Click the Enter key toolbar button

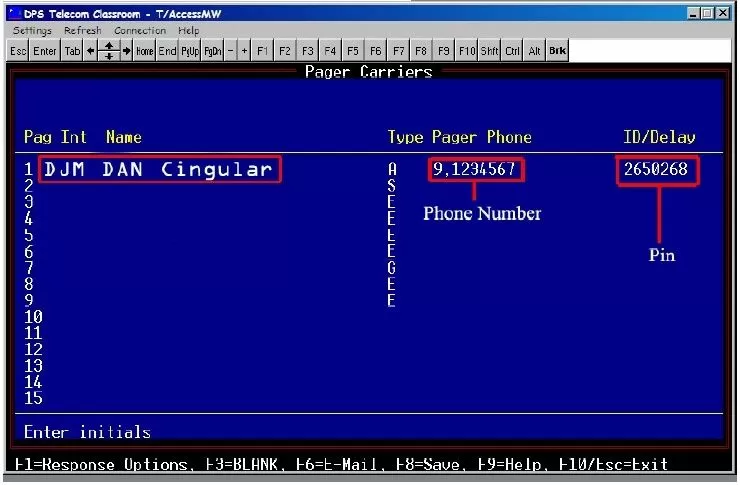tap(44, 50)
